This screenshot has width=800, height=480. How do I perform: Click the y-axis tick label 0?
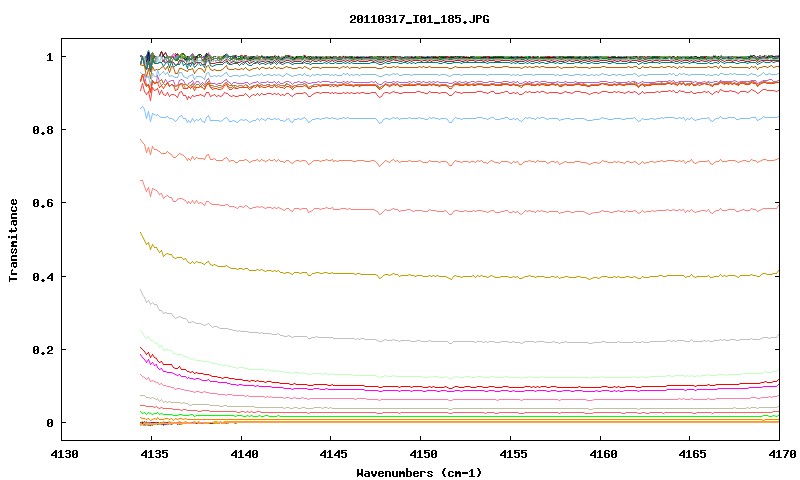click(49, 423)
